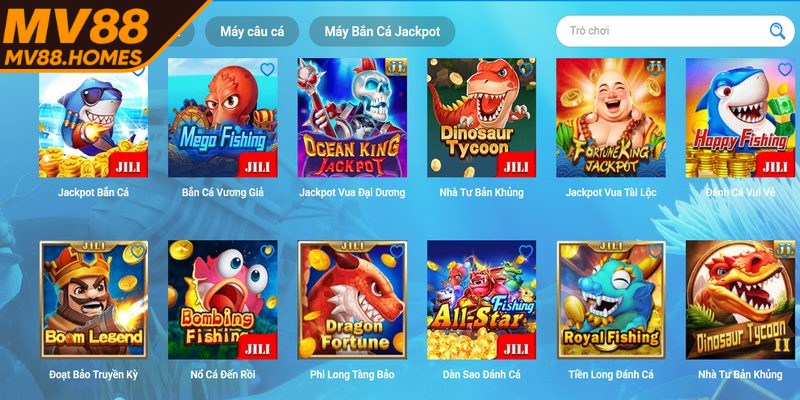Click heart icon on All-Star Fishing
800x400 pixels.
526,251
